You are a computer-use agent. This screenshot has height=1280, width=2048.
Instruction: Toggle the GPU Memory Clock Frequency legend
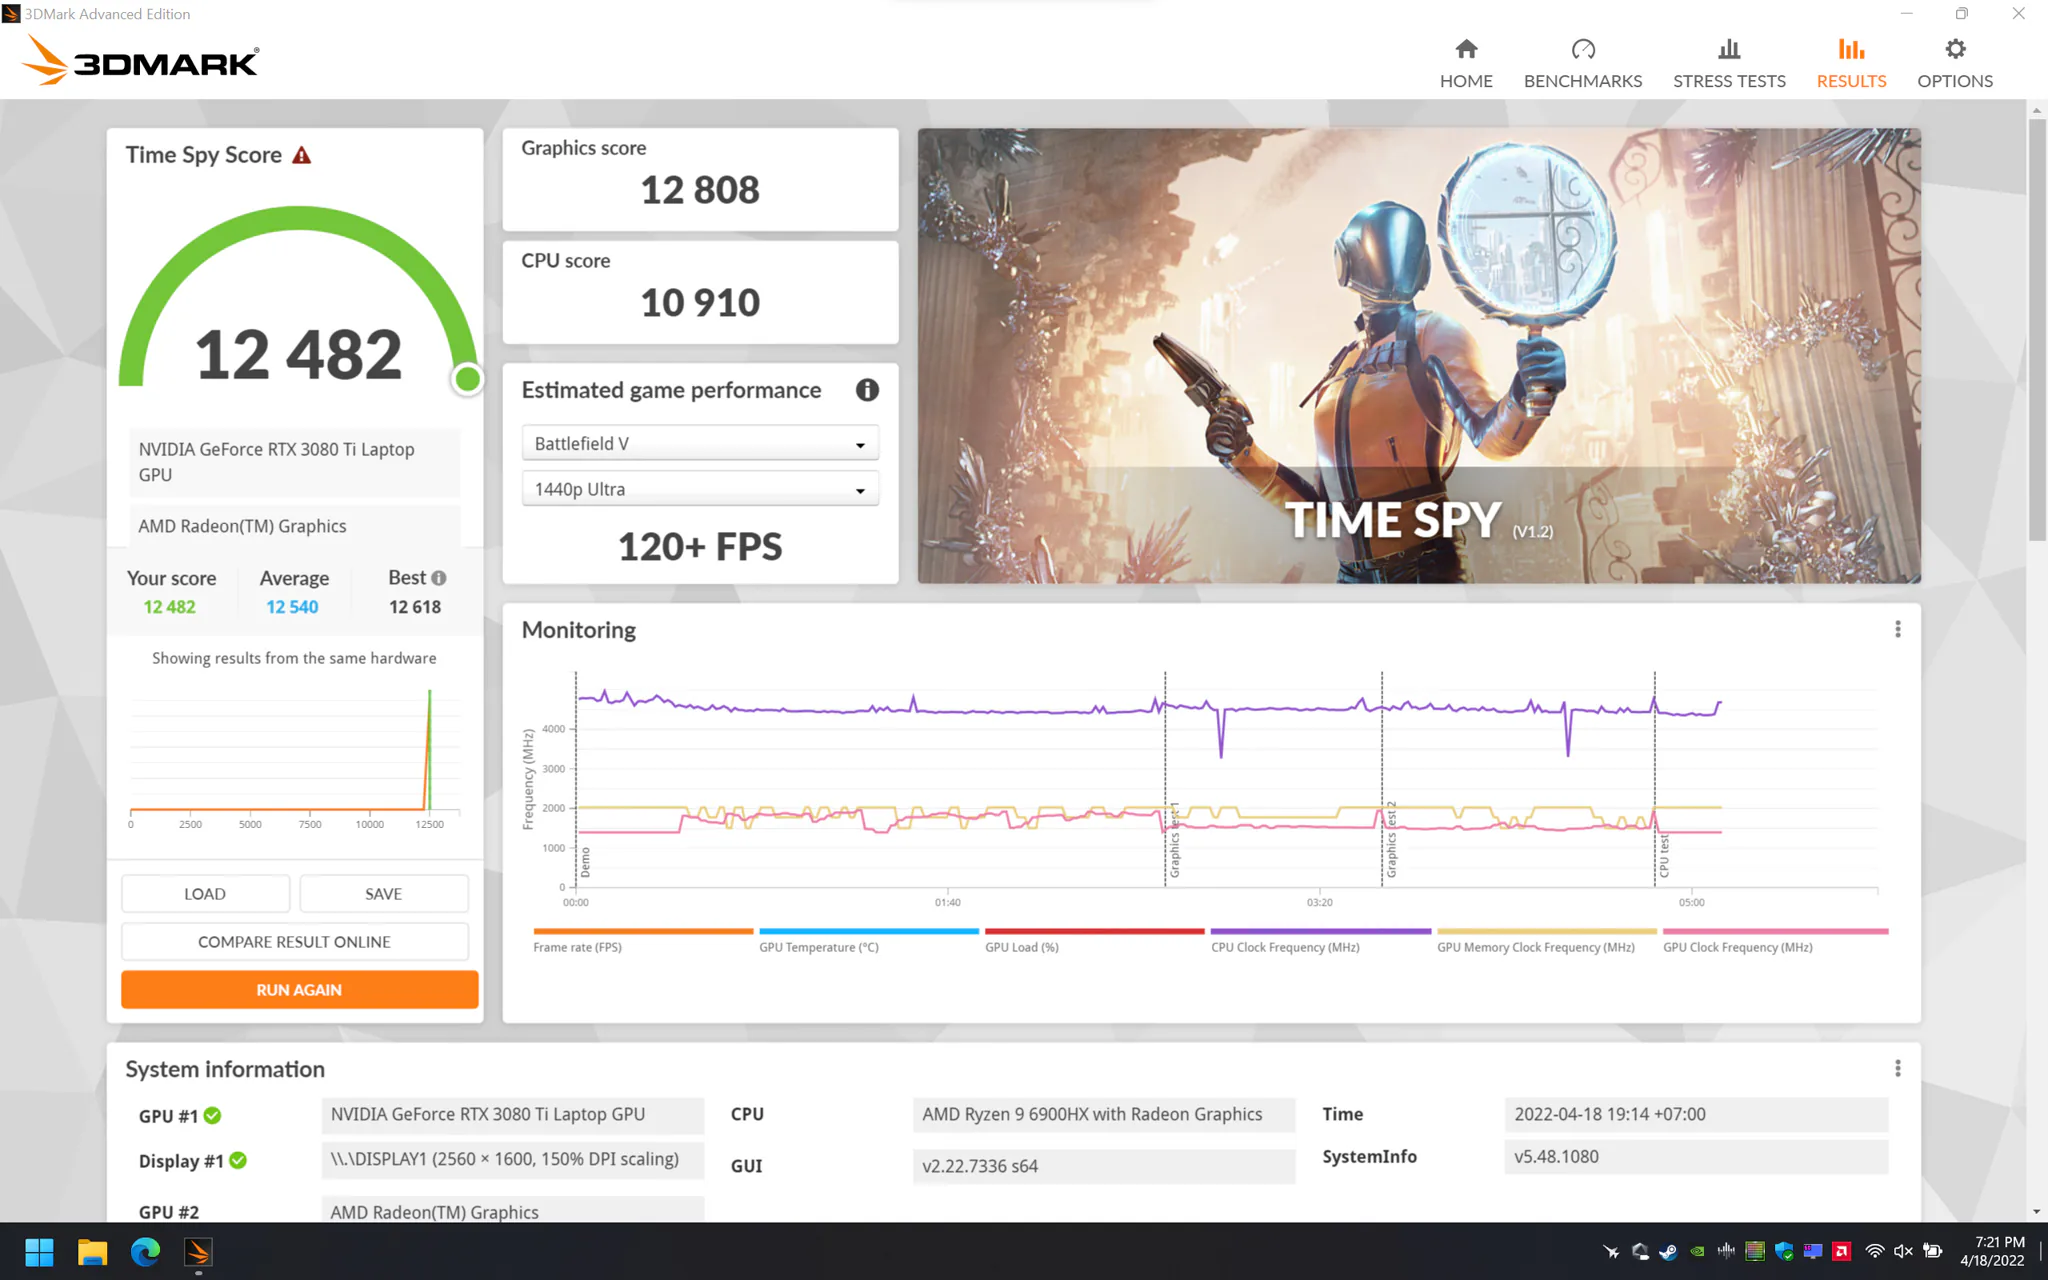click(1546, 941)
